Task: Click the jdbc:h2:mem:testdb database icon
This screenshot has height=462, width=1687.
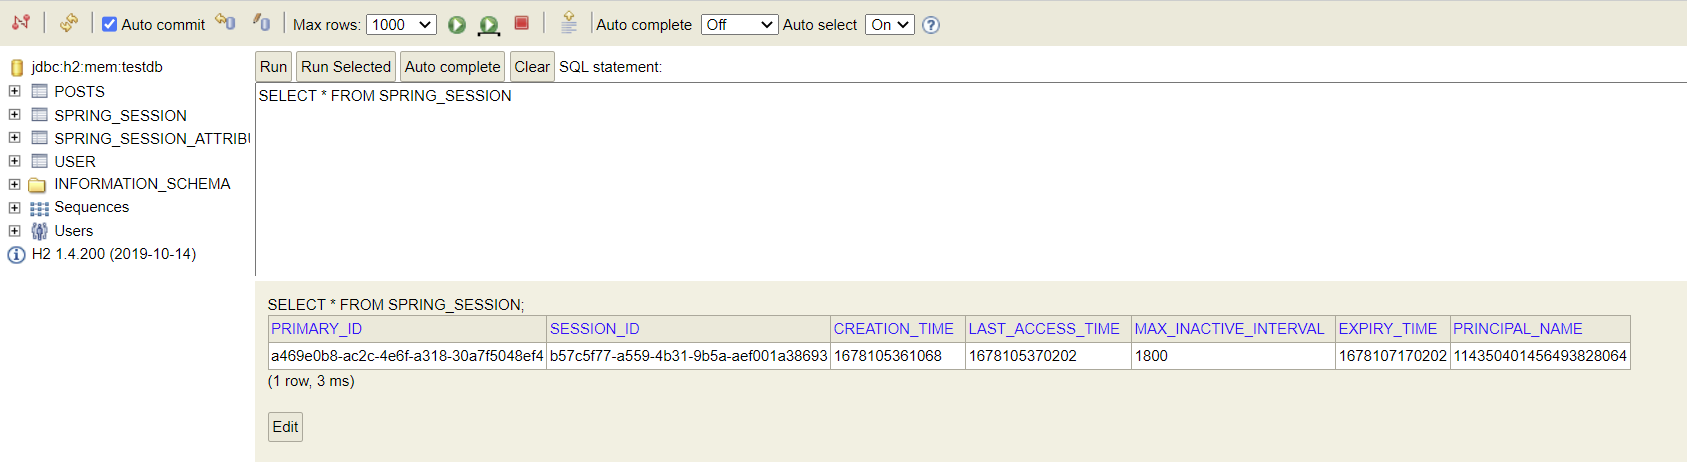Action: (x=17, y=67)
